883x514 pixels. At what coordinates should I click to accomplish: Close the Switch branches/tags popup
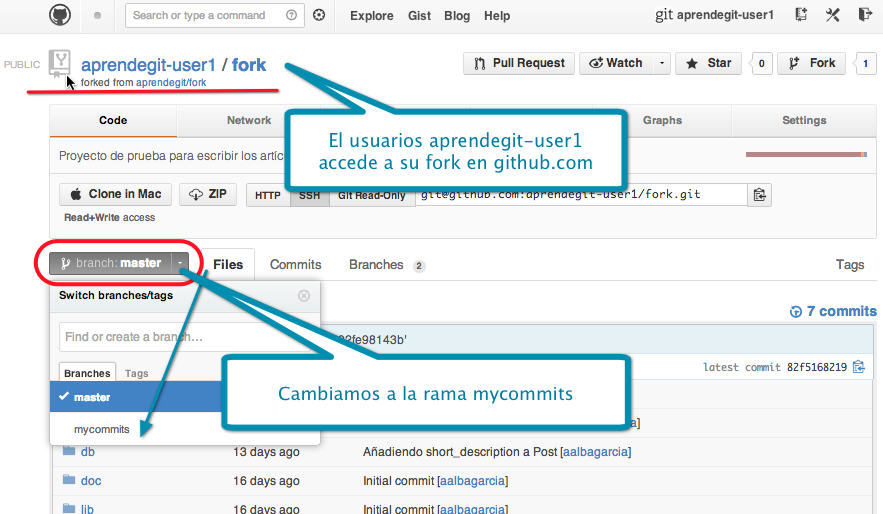pyautogui.click(x=304, y=295)
